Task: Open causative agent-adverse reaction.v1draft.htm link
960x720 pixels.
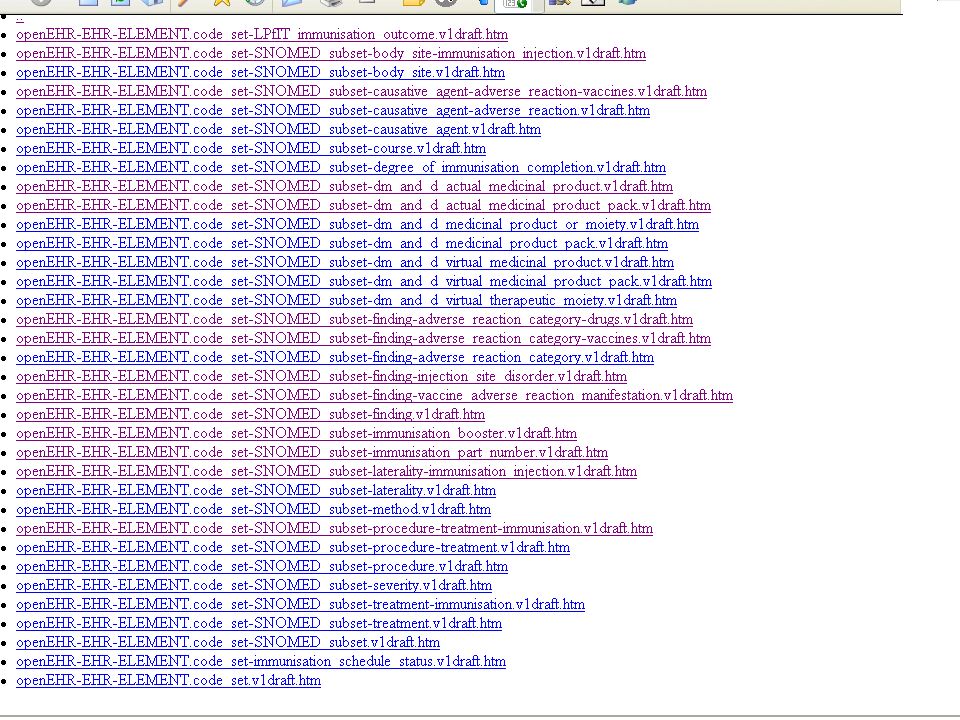Action: [x=333, y=110]
